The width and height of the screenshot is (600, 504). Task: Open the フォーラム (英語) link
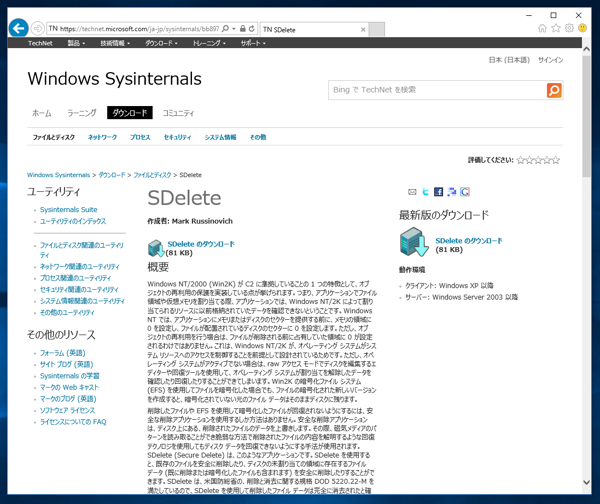click(x=63, y=353)
